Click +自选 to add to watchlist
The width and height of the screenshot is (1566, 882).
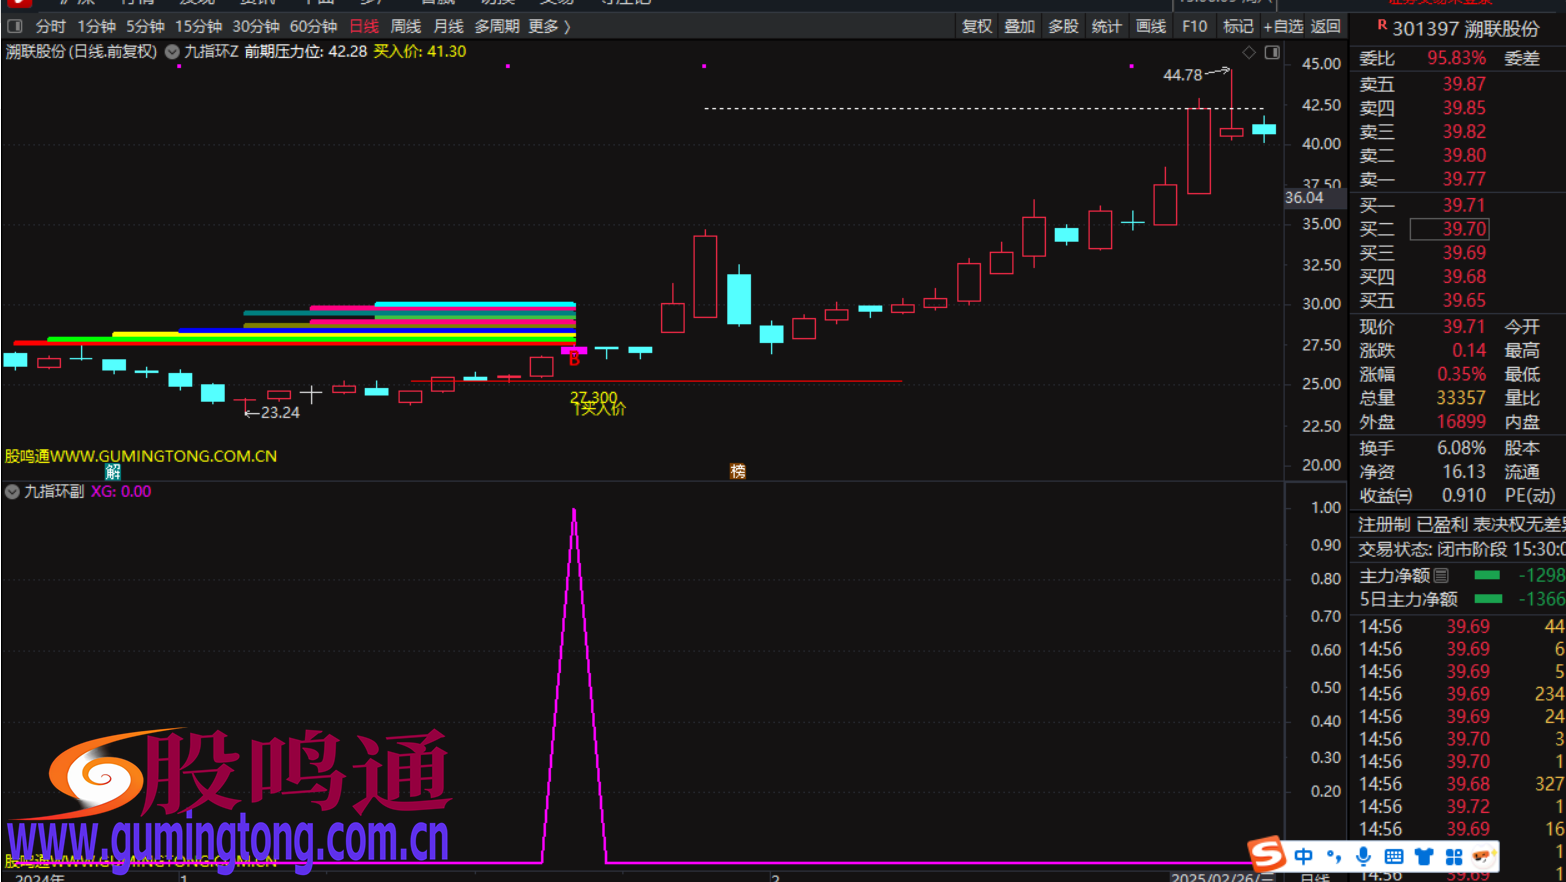1282,26
